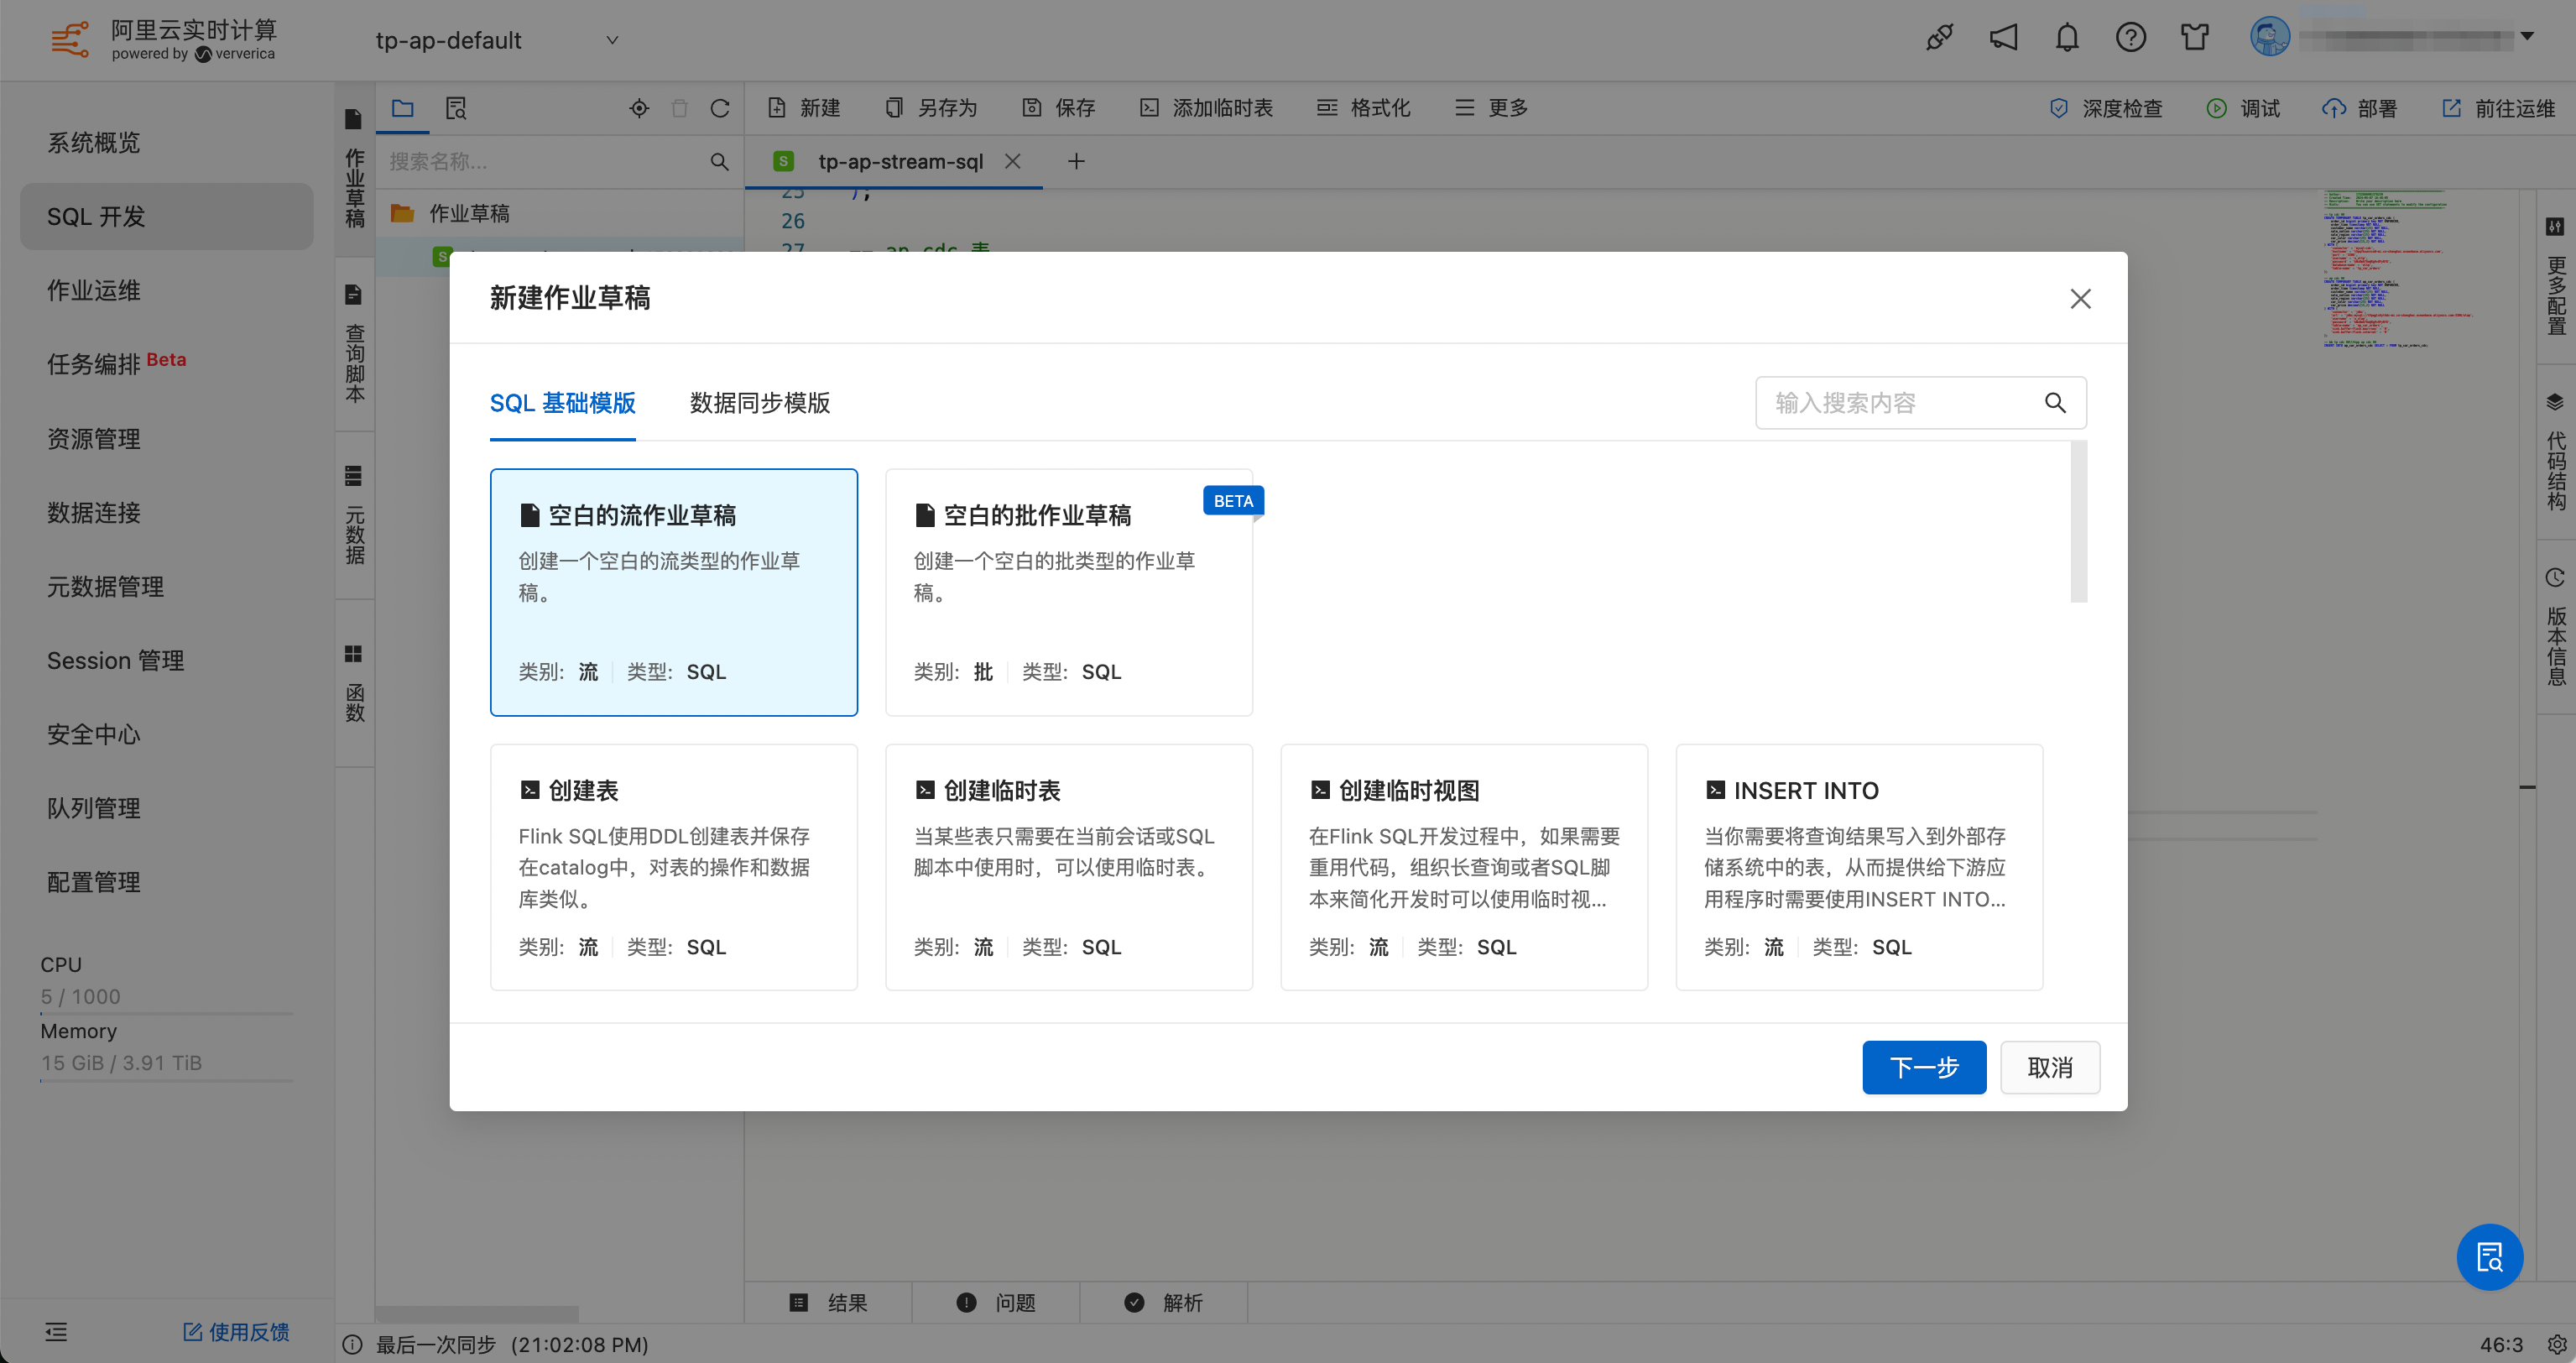The image size is (2576, 1363).
Task: Click the notification bell icon
Action: (2066, 38)
